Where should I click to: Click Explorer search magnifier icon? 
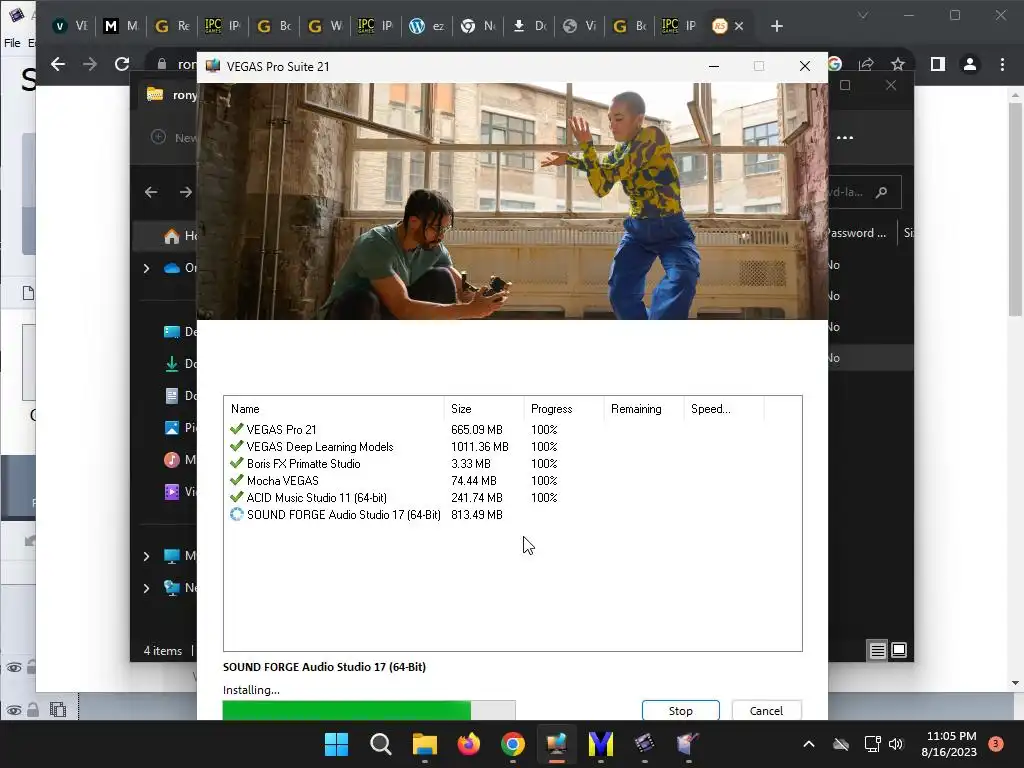[882, 192]
